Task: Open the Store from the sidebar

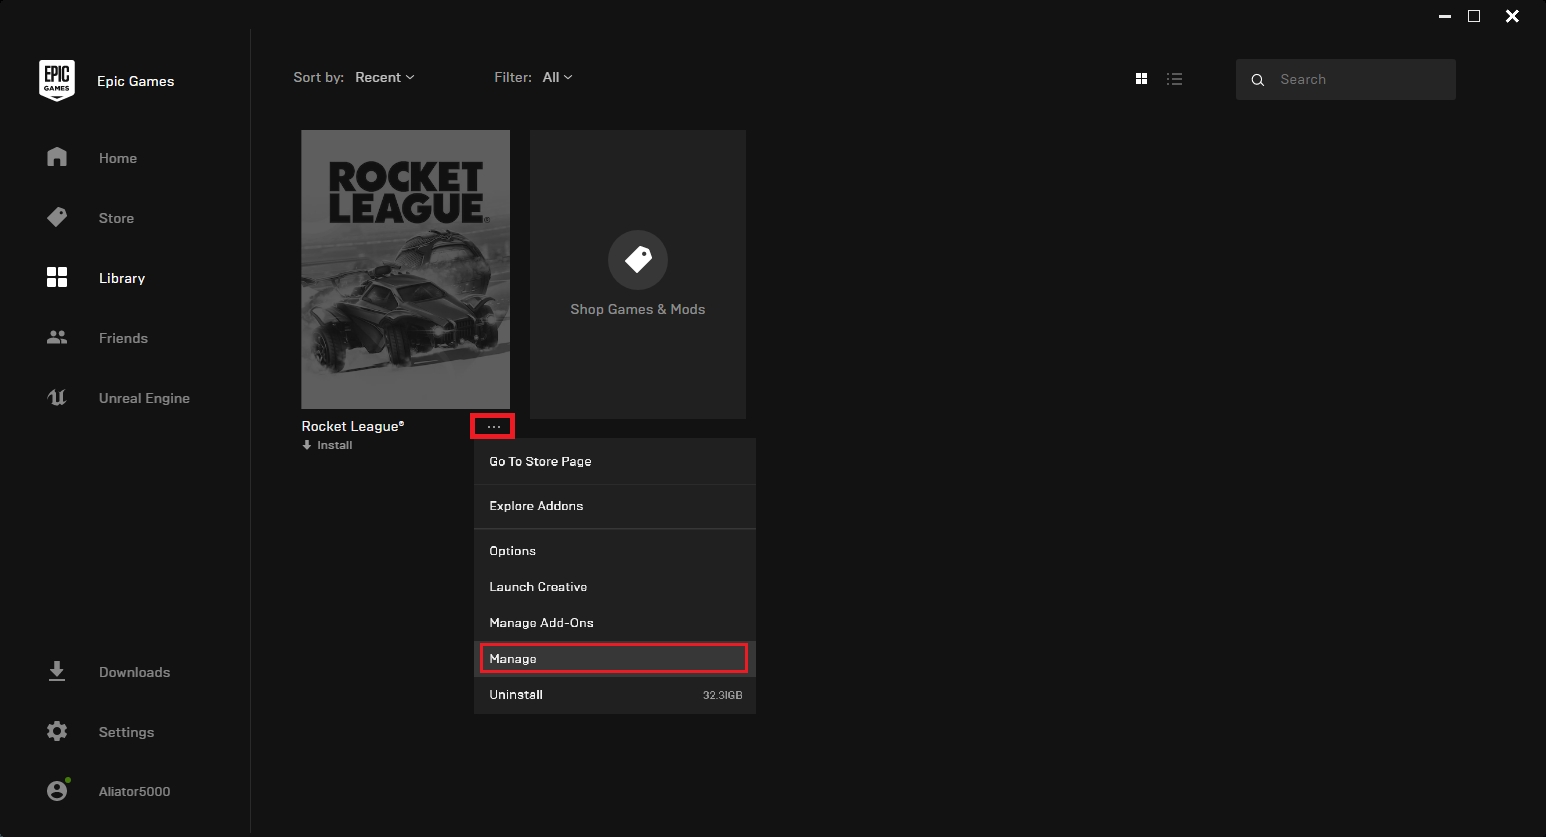Action: pyautogui.click(x=57, y=217)
